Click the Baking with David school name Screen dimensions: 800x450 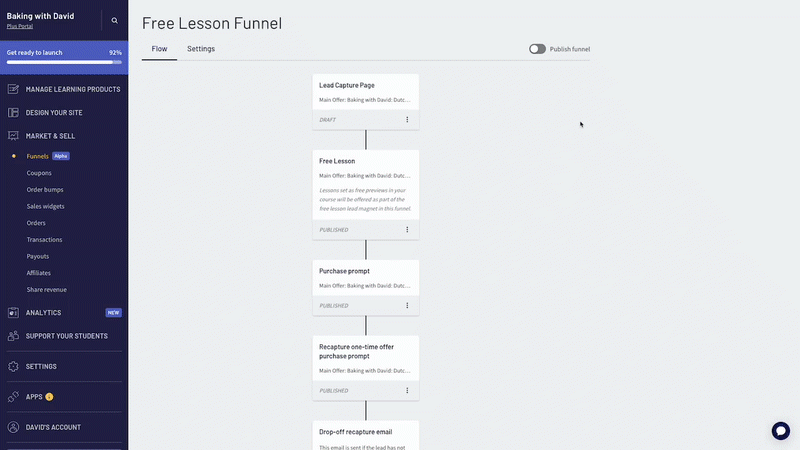[40, 16]
